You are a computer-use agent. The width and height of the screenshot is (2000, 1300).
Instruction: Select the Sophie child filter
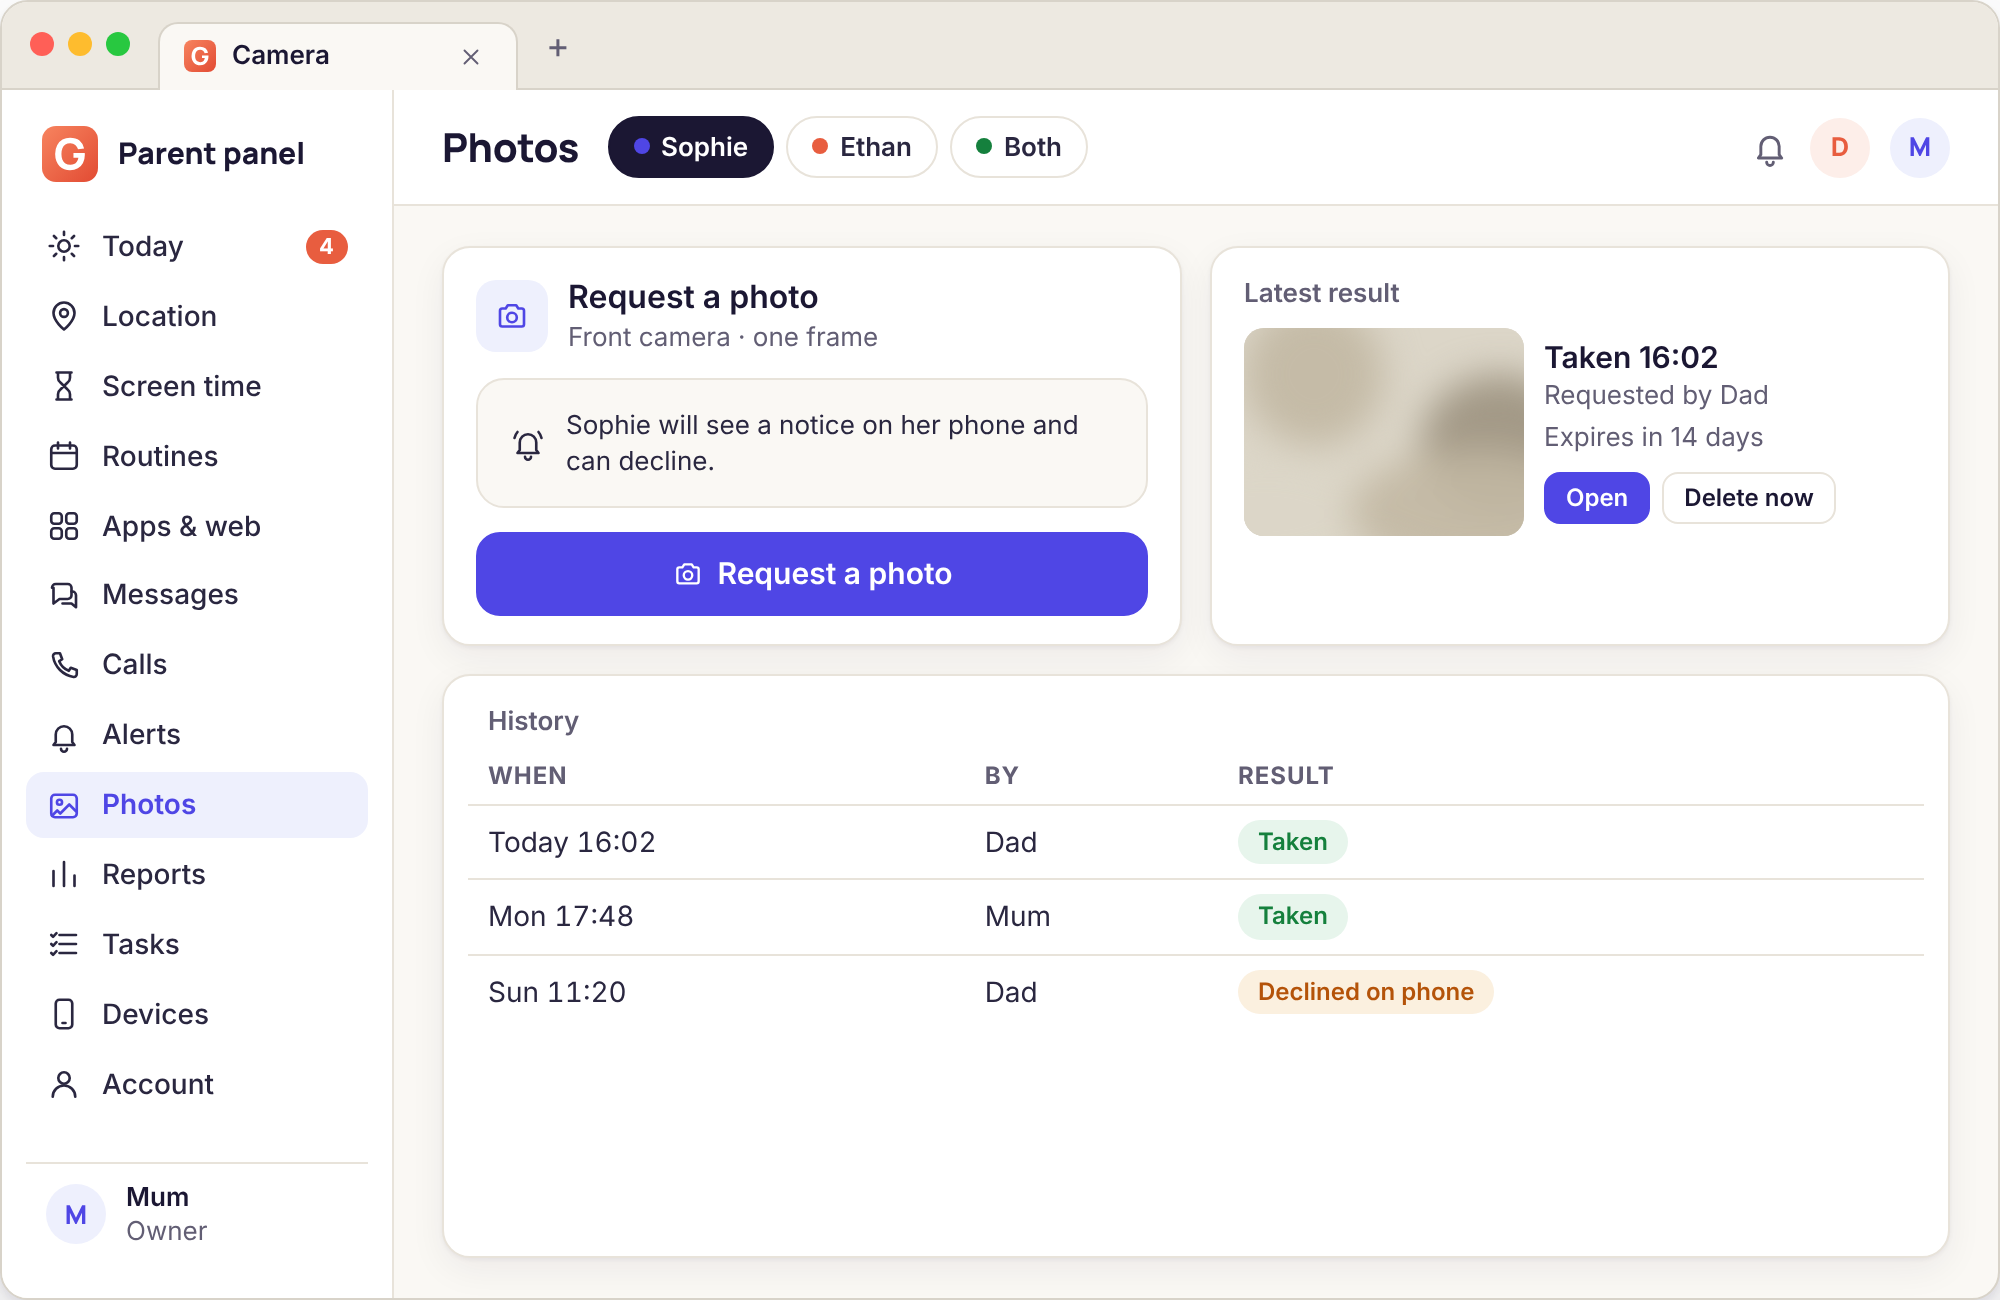tap(691, 147)
